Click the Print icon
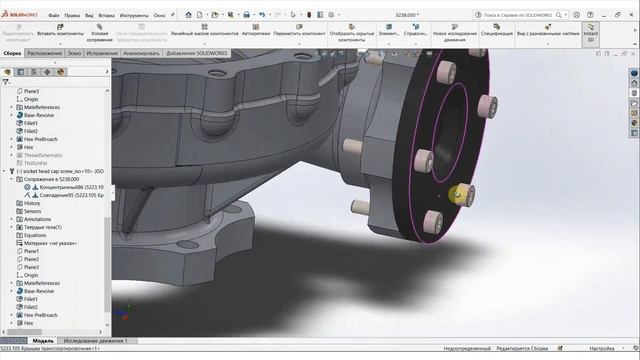Viewport: 640px width, 360px height. (x=247, y=15)
